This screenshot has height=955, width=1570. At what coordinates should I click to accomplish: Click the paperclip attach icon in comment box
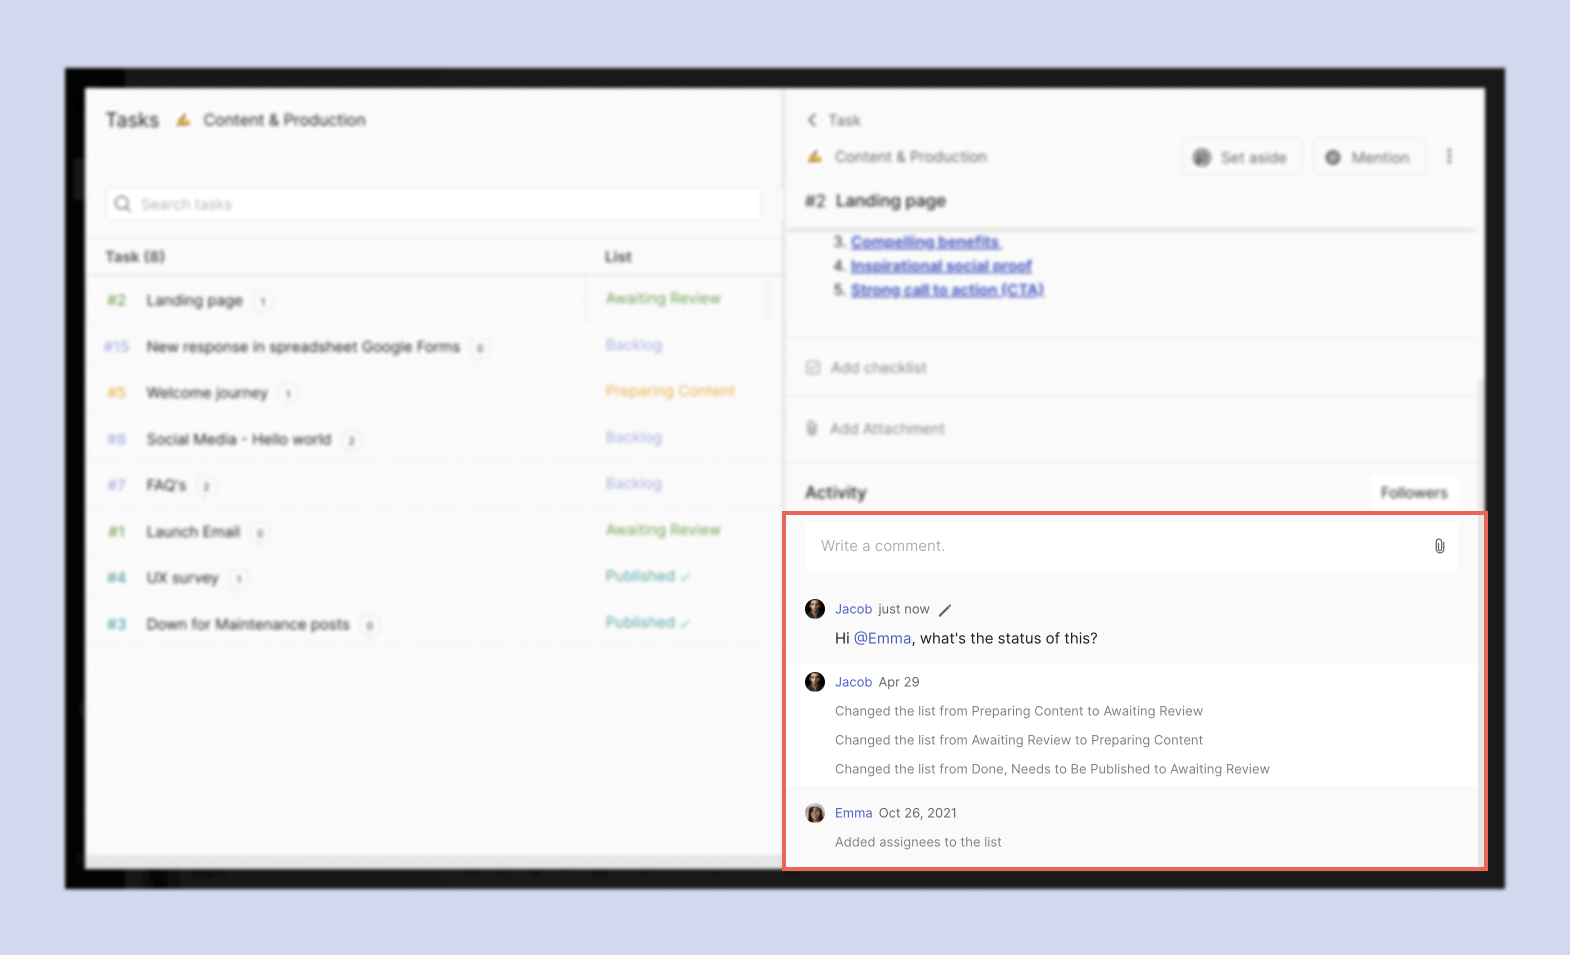(1439, 546)
